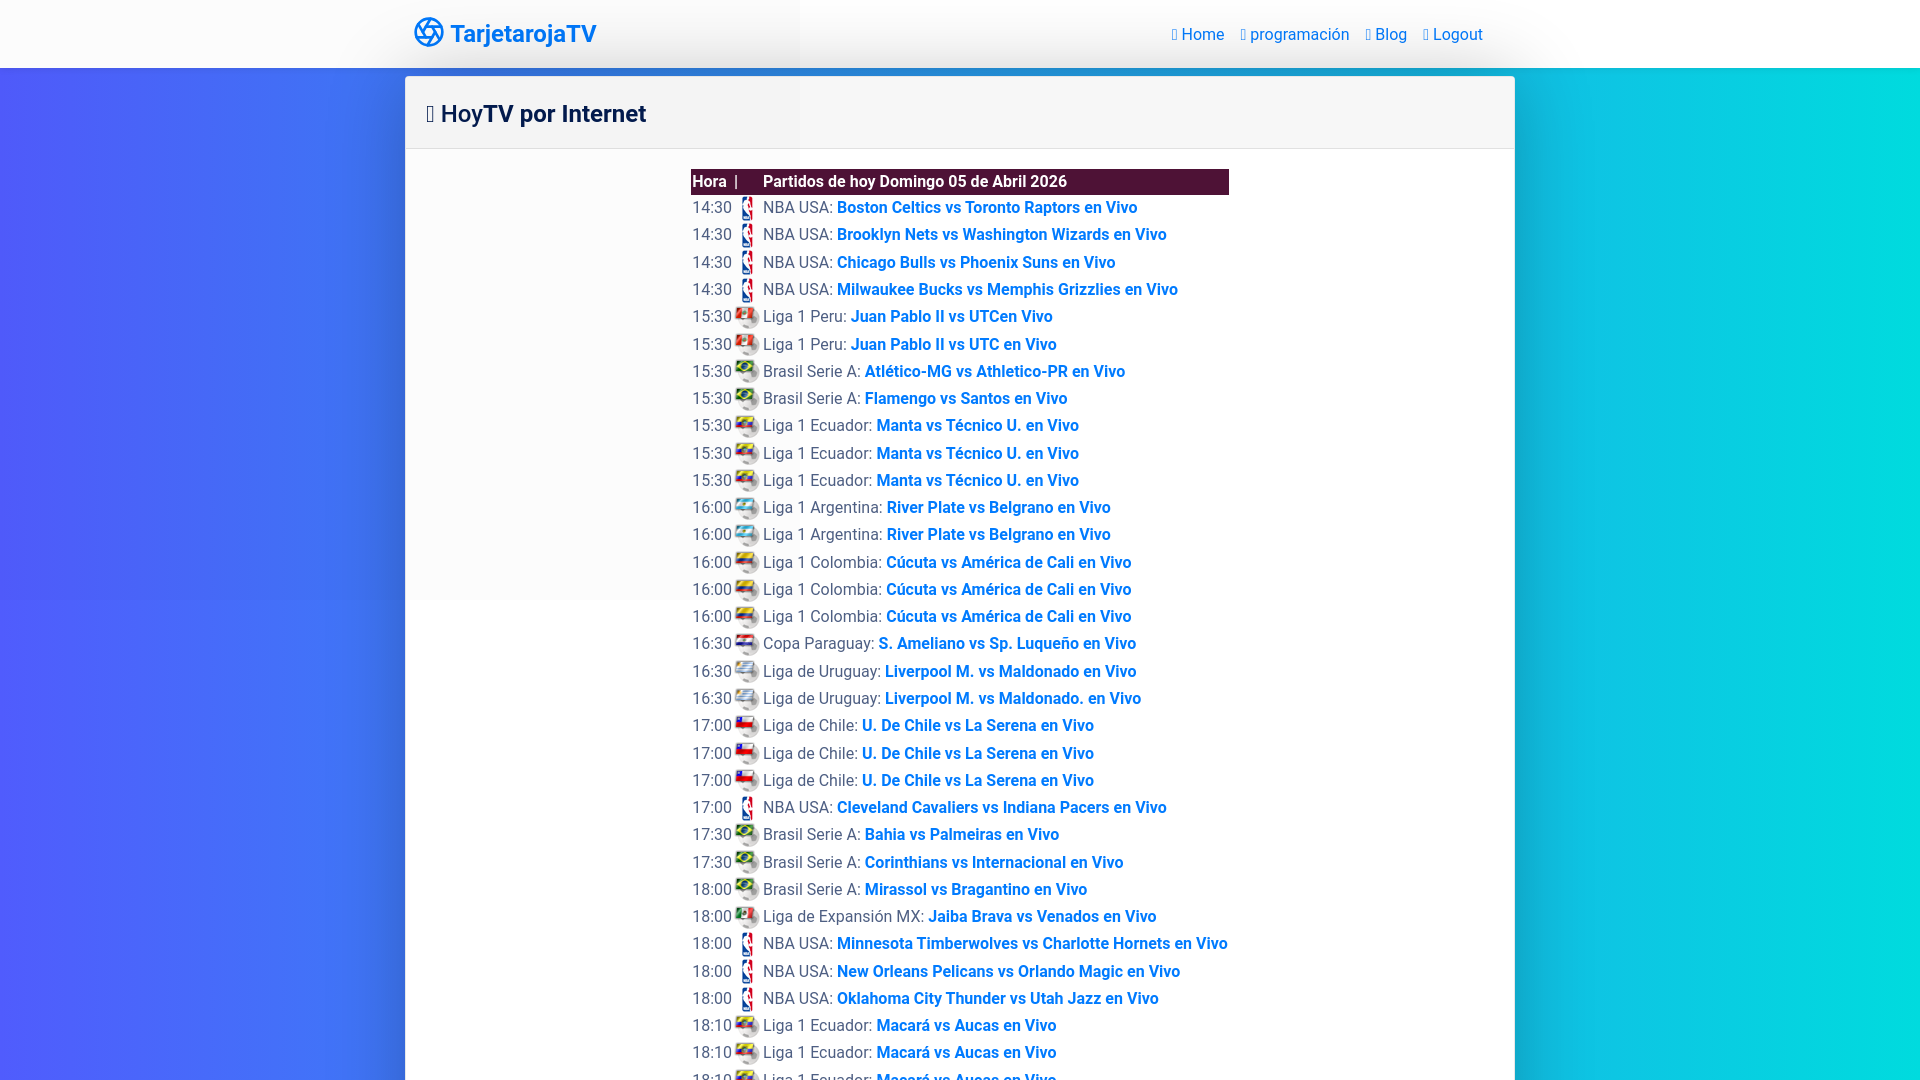This screenshot has height=1080, width=1920.
Task: Click Liga de Expansión MX: league label
Action: coord(843,917)
